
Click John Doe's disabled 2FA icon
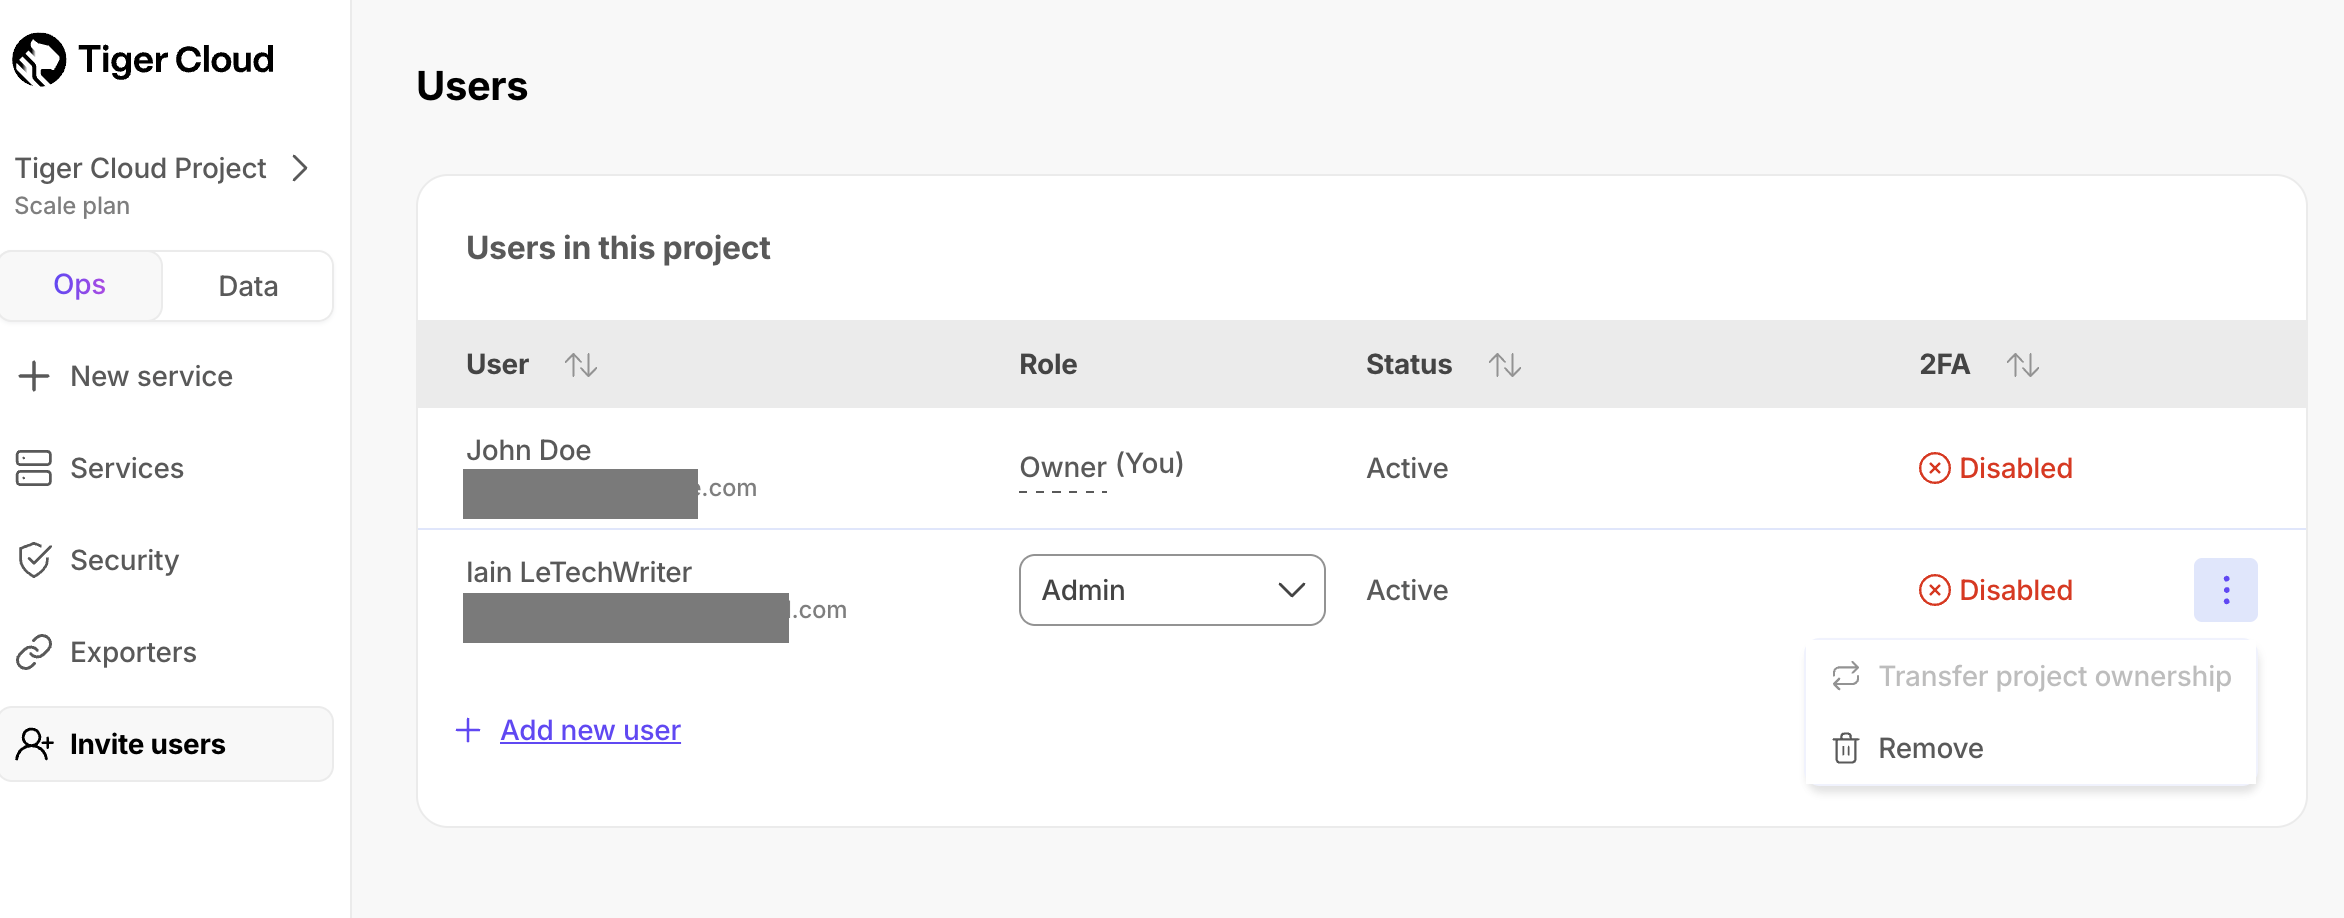click(x=1934, y=468)
